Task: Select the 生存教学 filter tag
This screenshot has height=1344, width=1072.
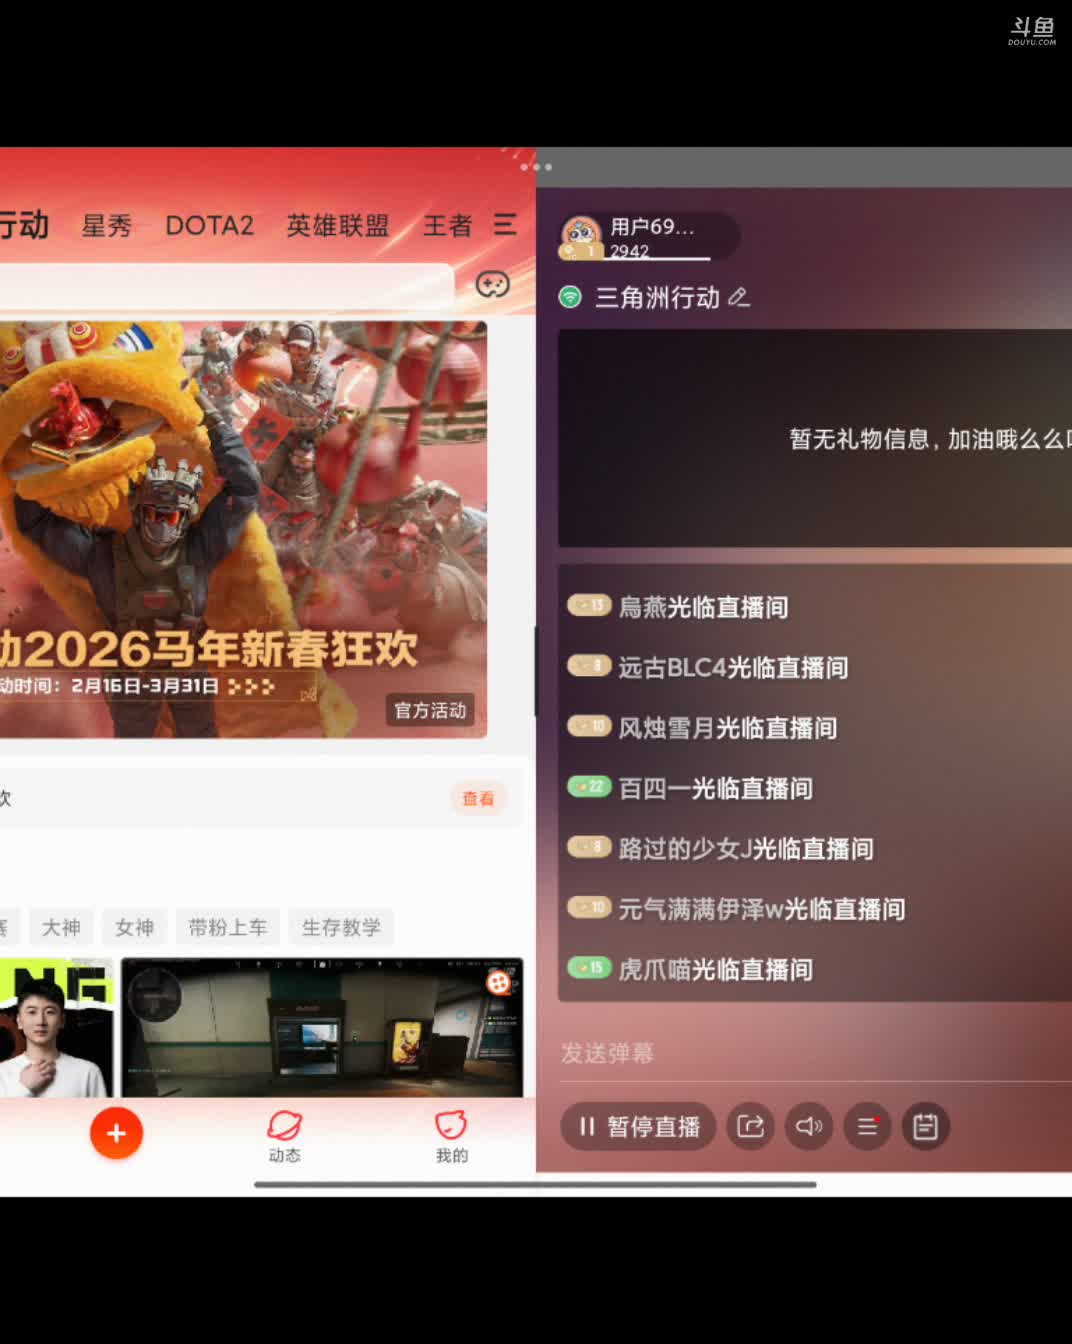Action: tap(341, 927)
